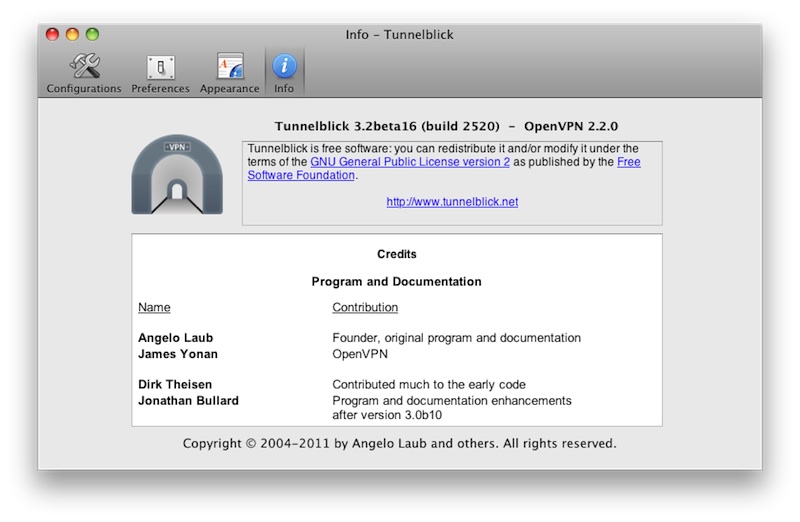Click the Tunnelblick tunnel logo image

(x=176, y=174)
